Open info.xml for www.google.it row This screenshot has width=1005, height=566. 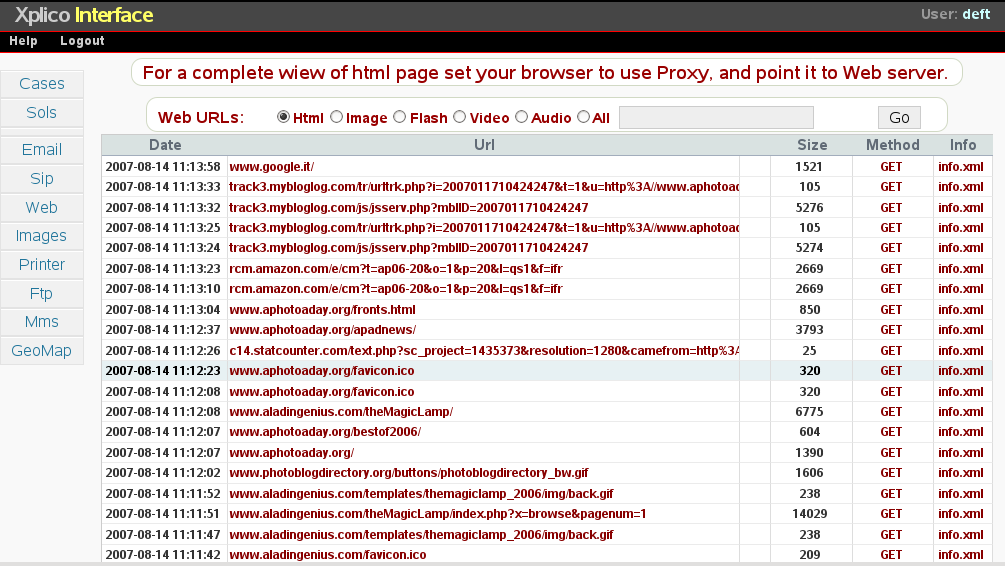click(960, 166)
